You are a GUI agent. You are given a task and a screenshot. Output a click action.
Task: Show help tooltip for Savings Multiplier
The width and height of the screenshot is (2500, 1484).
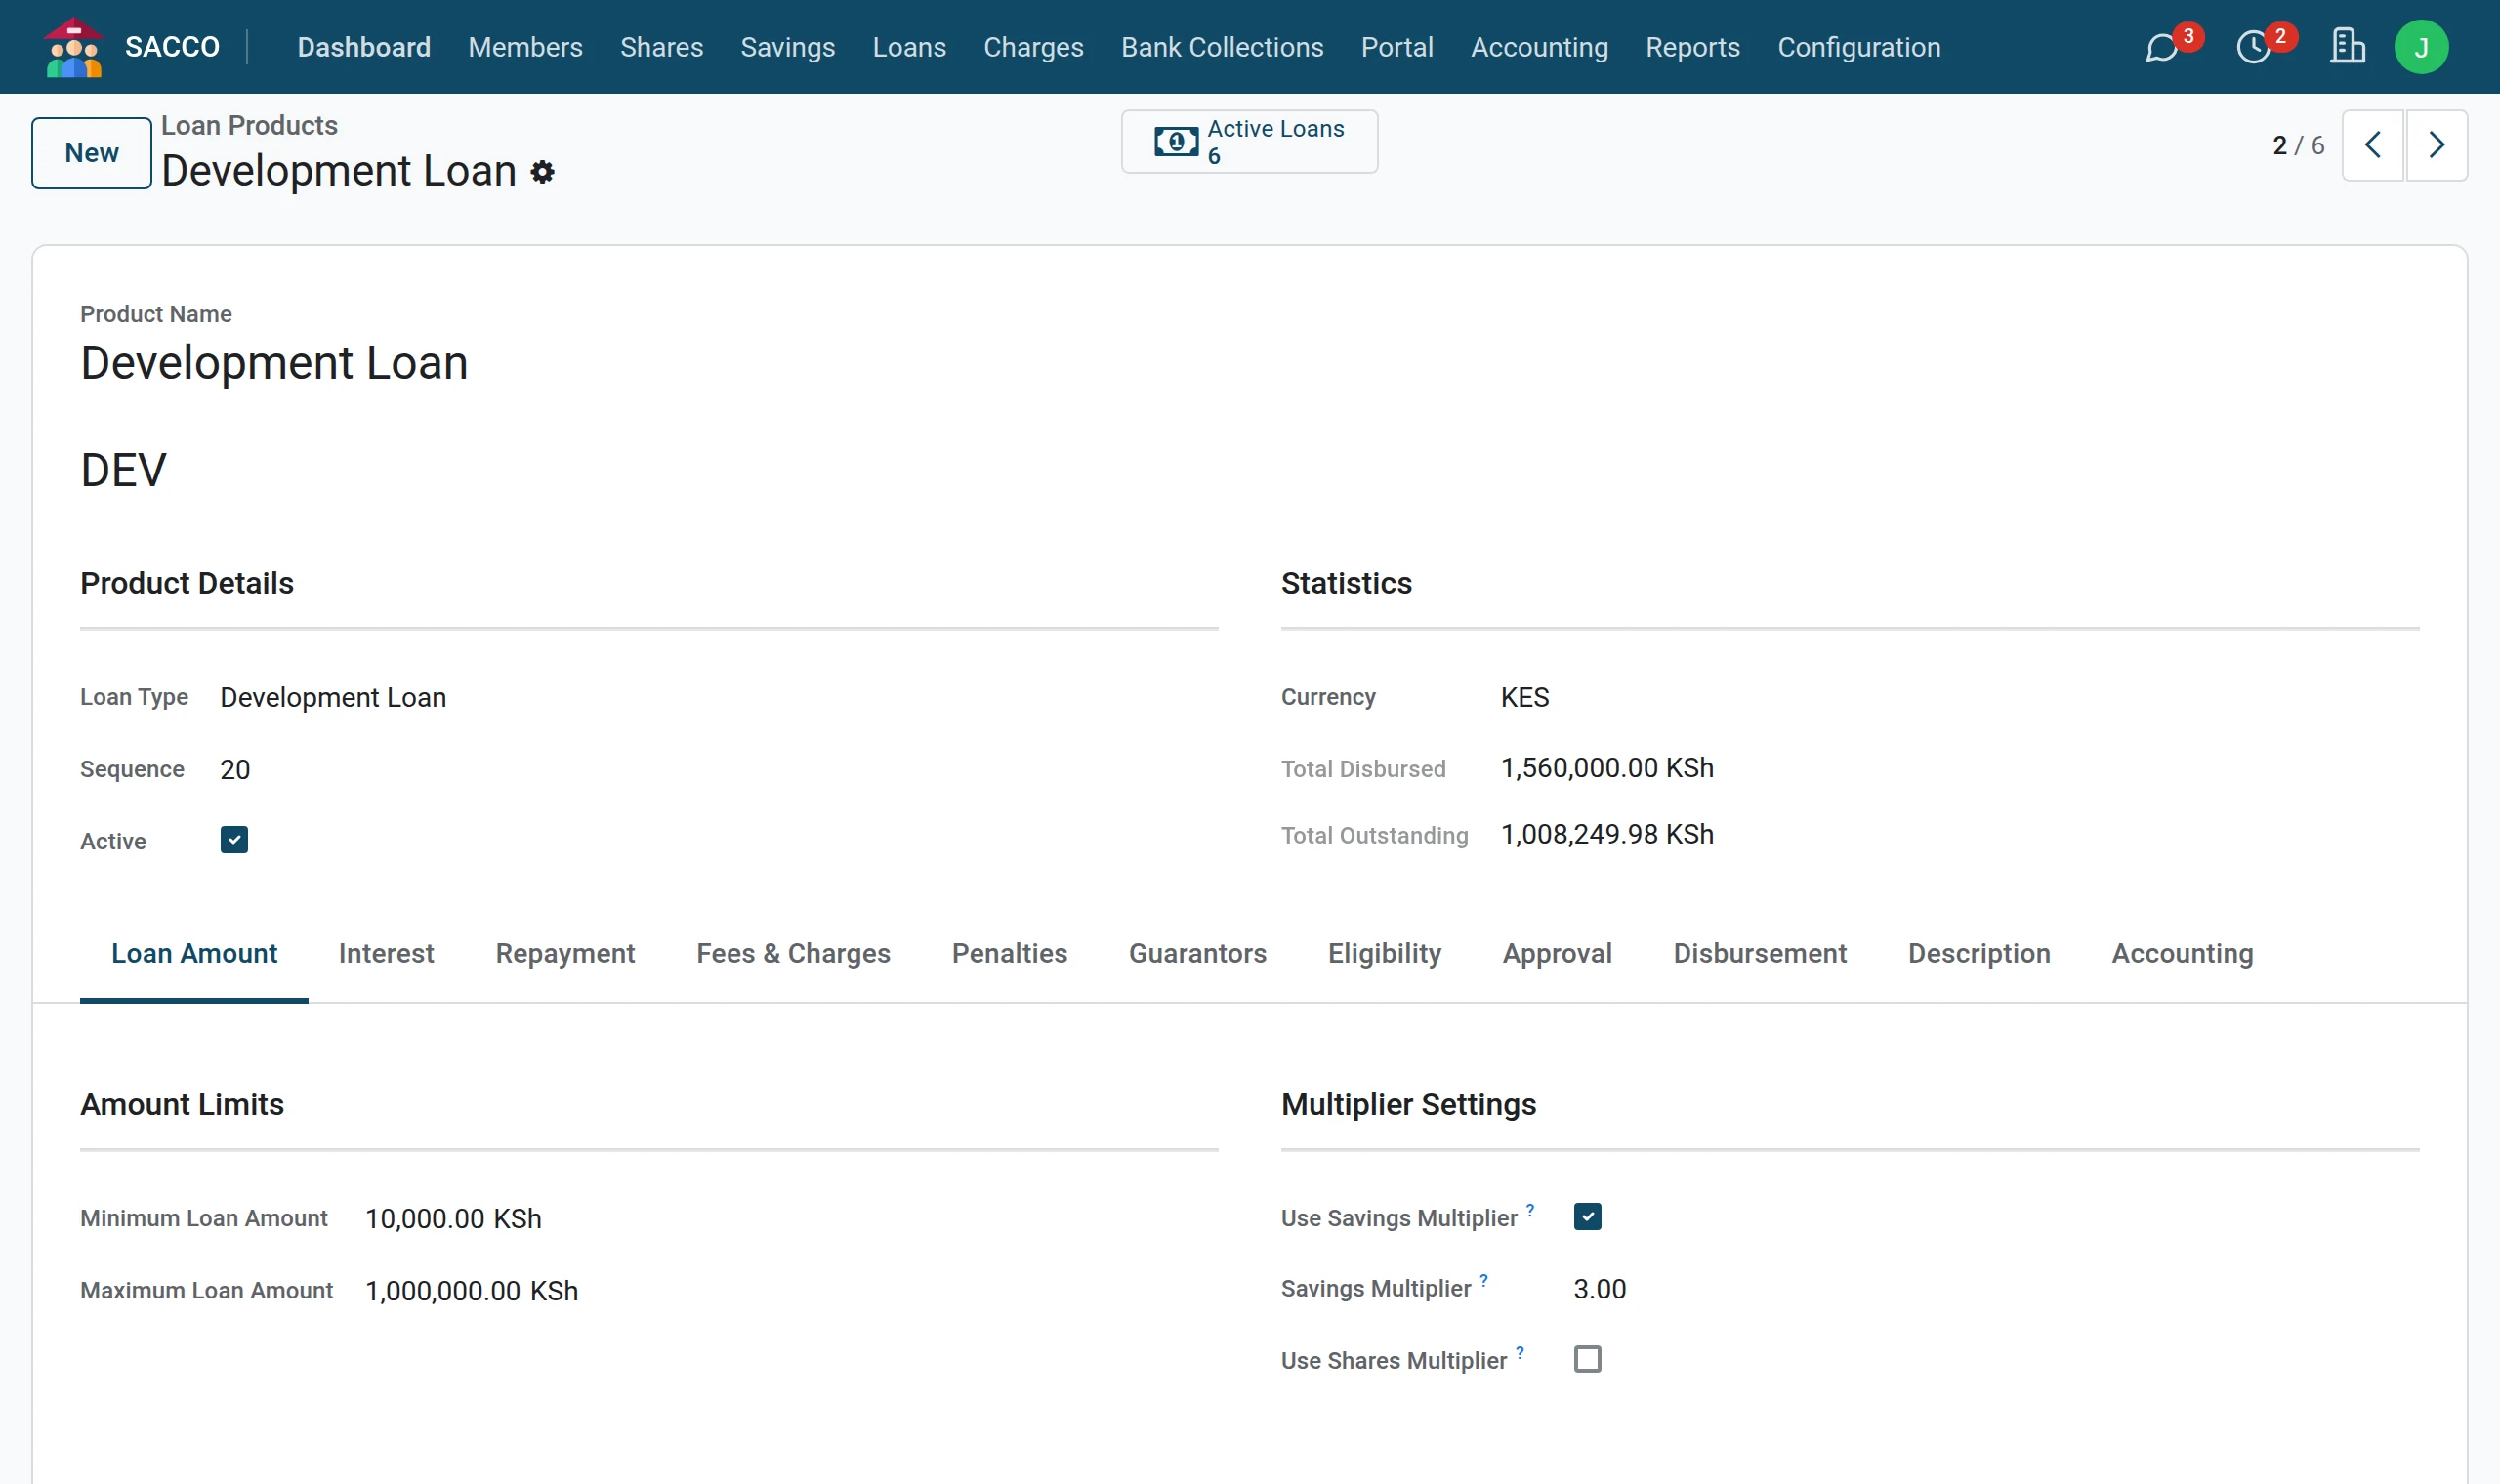1484,1279
